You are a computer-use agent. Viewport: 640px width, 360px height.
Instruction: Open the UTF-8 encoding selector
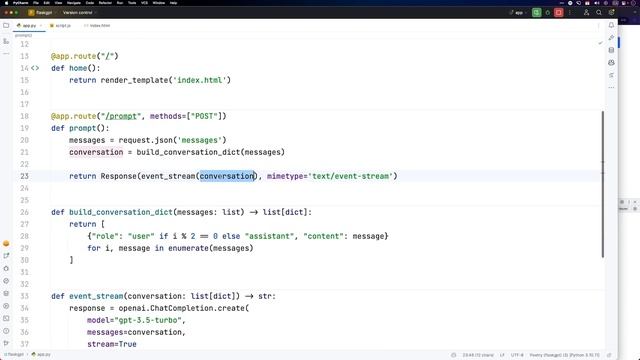(x=517, y=355)
